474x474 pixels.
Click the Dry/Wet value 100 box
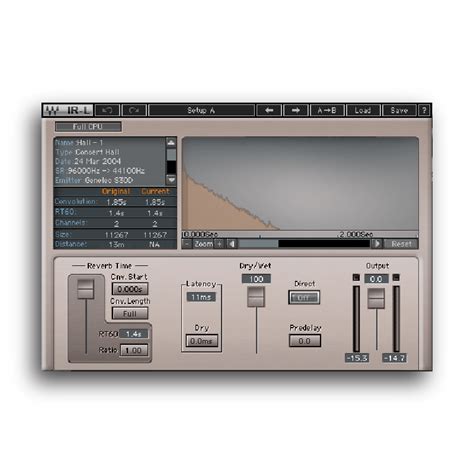coord(256,279)
